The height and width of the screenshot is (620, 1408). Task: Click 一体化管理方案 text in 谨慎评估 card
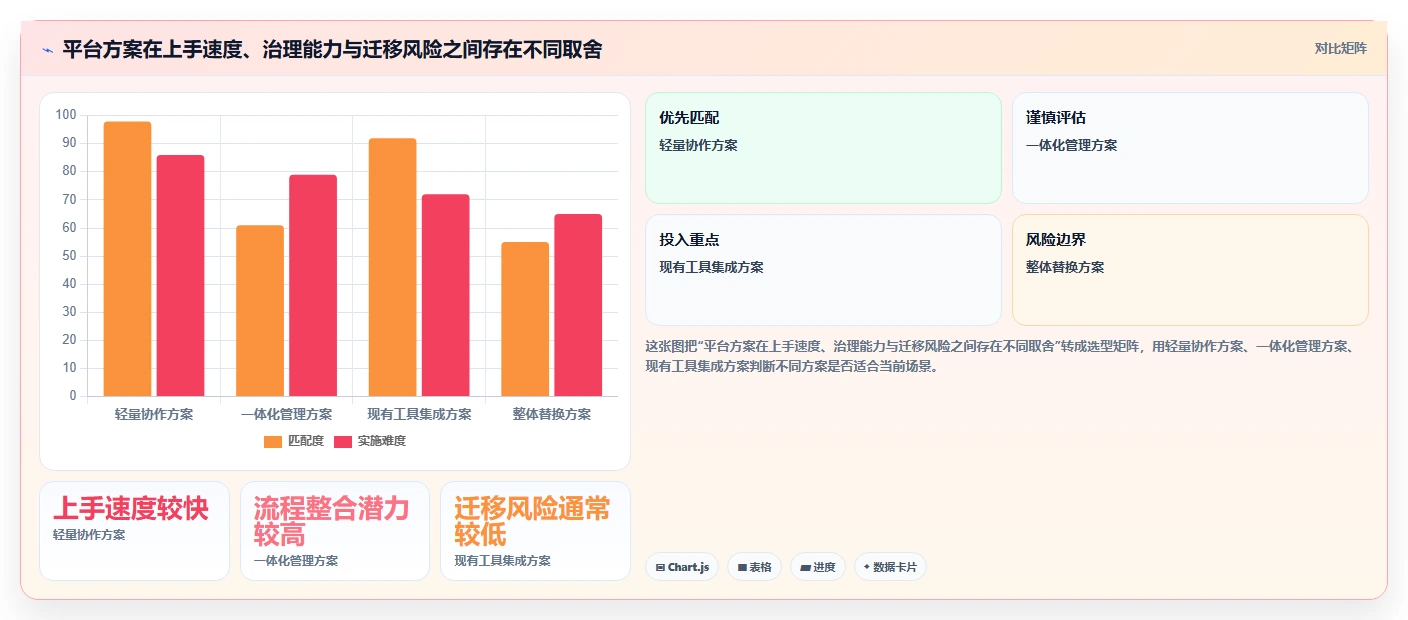(x=1072, y=145)
